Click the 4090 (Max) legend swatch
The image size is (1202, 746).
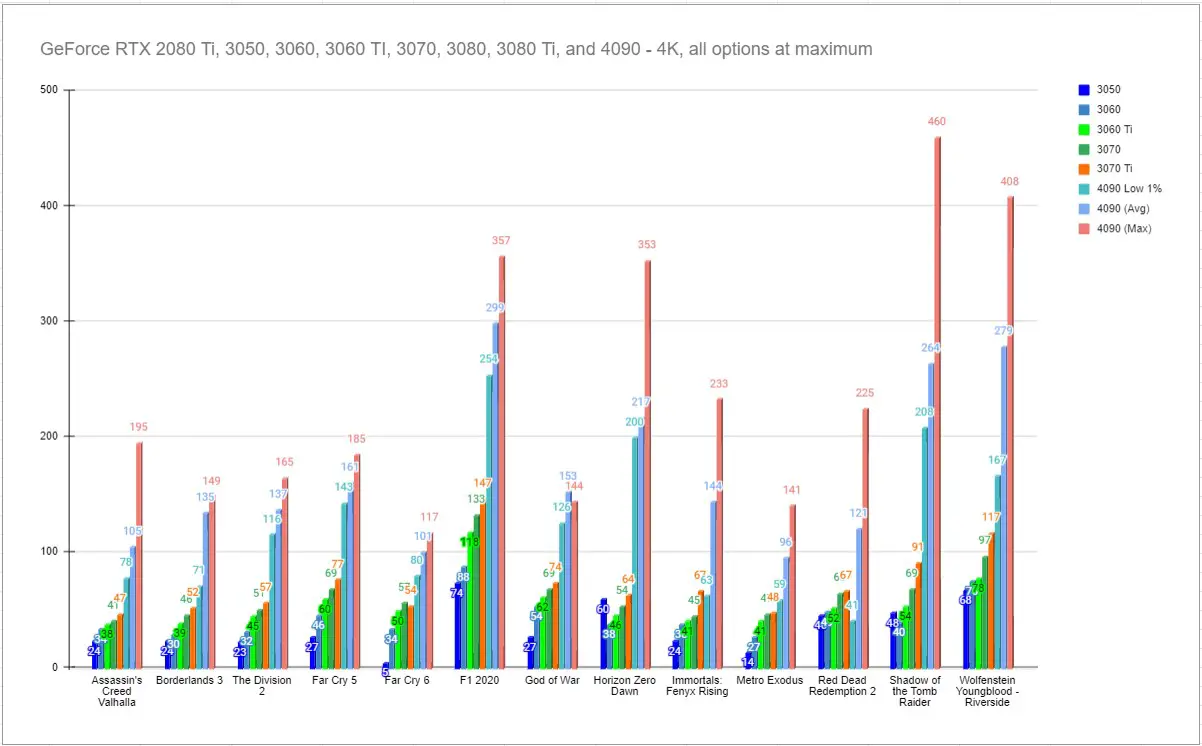tap(1084, 228)
